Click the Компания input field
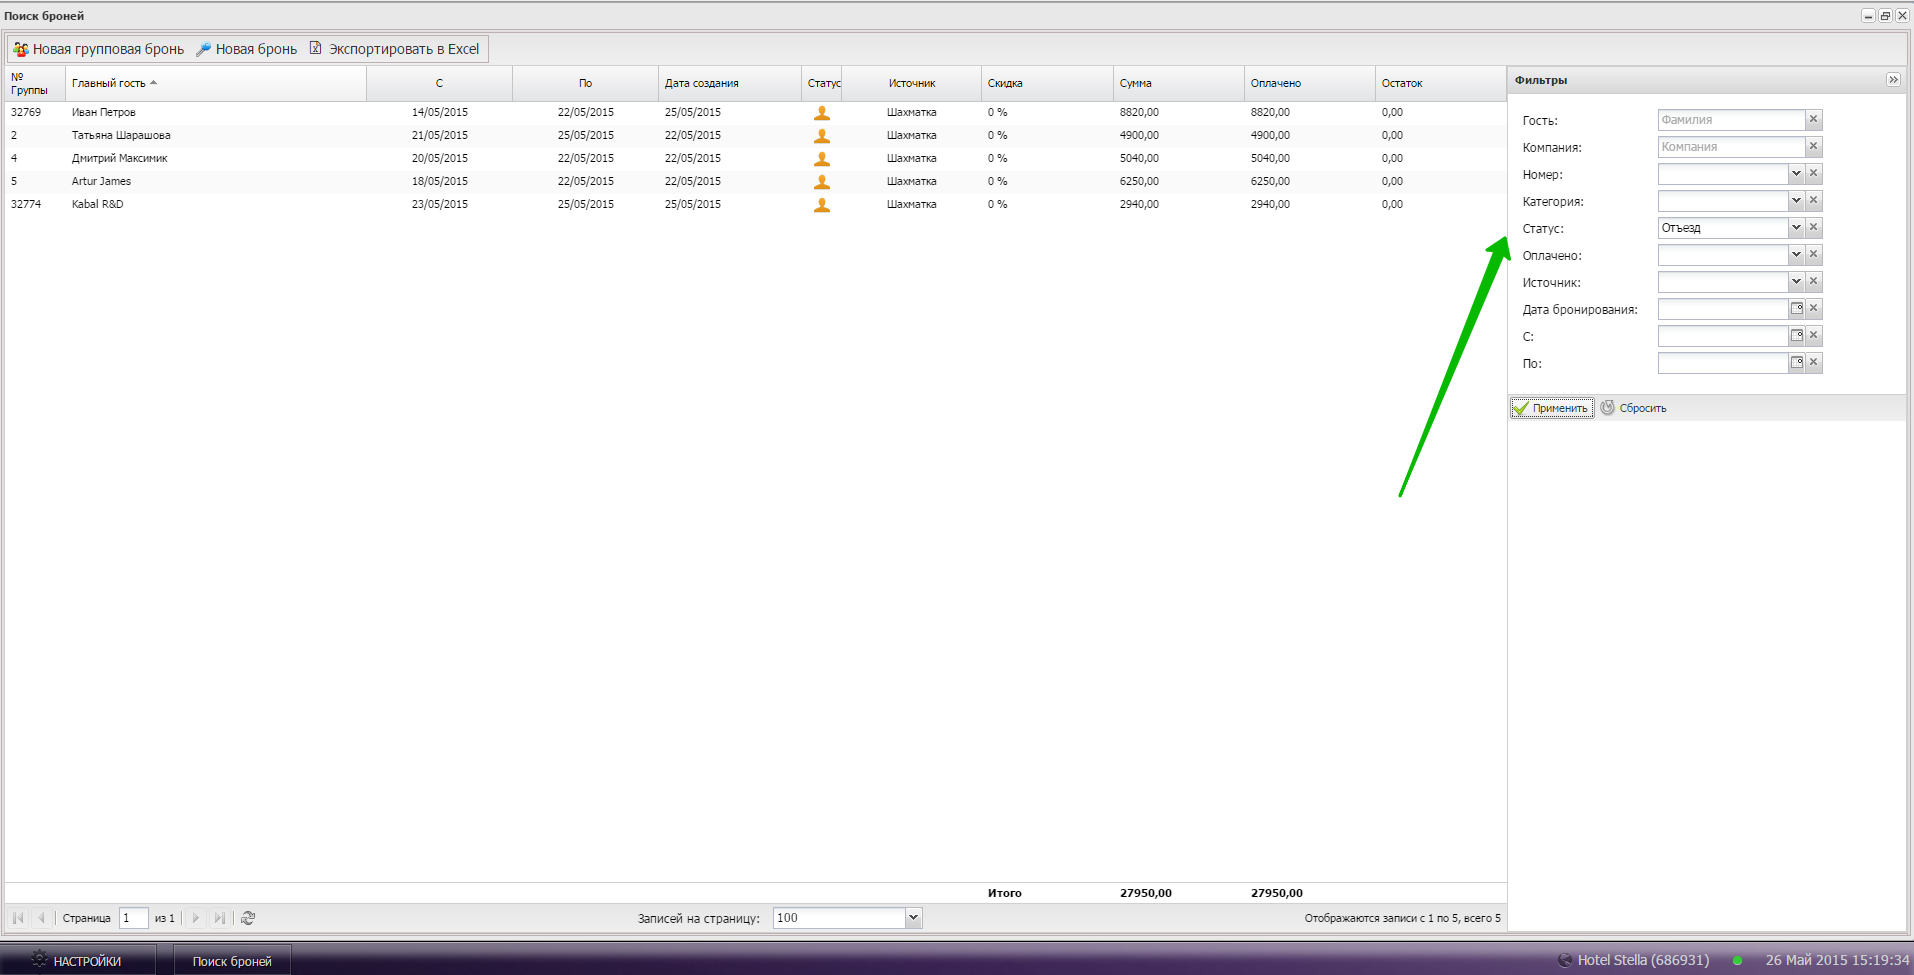1914x975 pixels. (x=1730, y=147)
